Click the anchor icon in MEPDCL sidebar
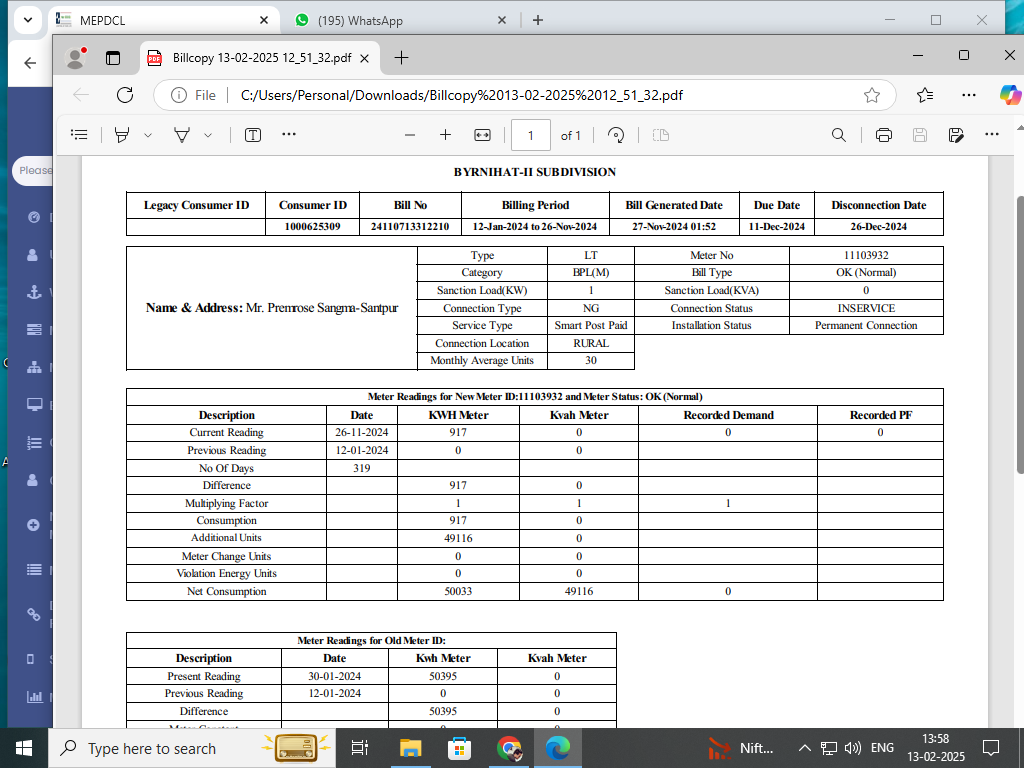Viewport: 1024px width, 768px height. tap(34, 292)
